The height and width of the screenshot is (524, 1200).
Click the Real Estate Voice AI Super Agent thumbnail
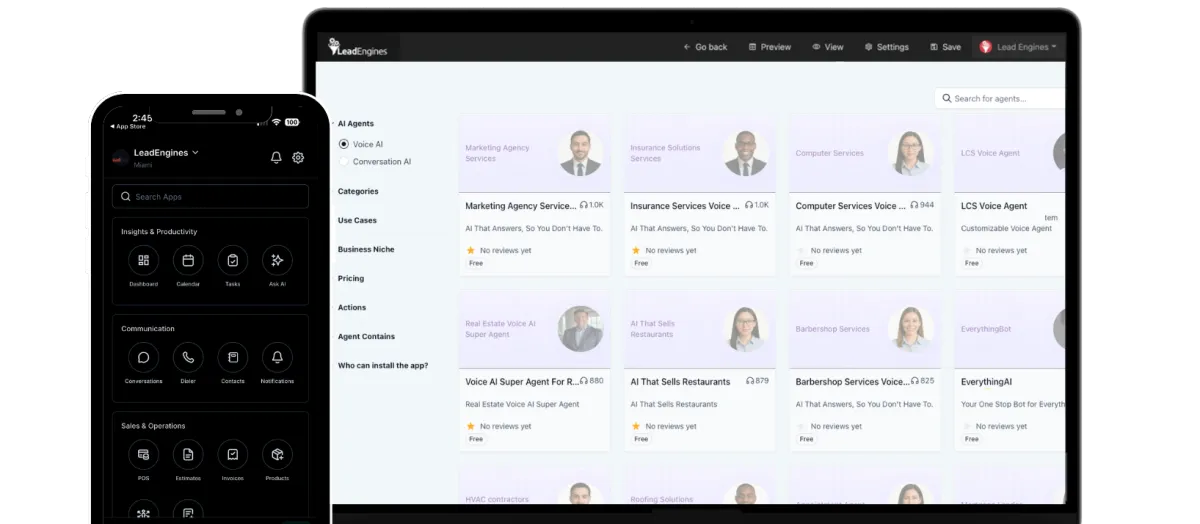535,329
